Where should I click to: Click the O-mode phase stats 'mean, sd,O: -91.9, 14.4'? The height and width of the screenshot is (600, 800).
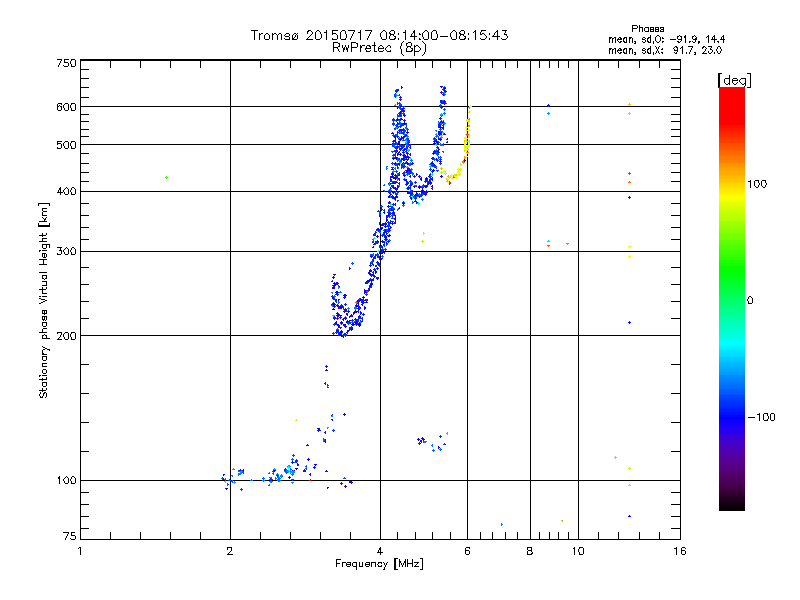(666, 39)
